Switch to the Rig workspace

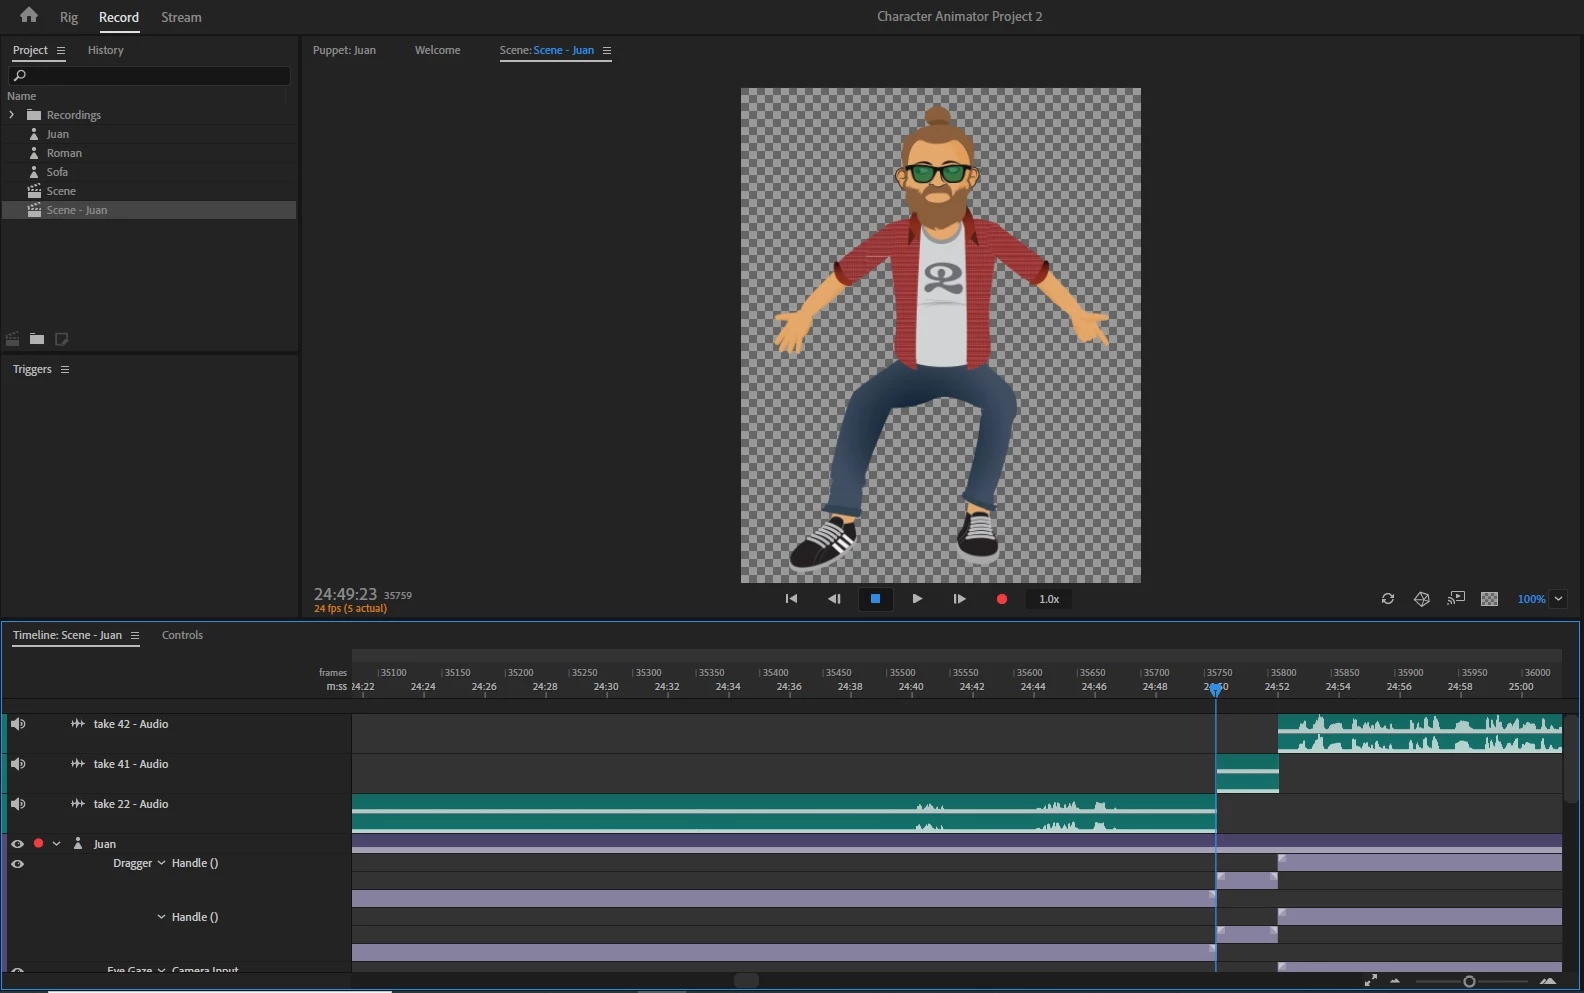click(68, 17)
